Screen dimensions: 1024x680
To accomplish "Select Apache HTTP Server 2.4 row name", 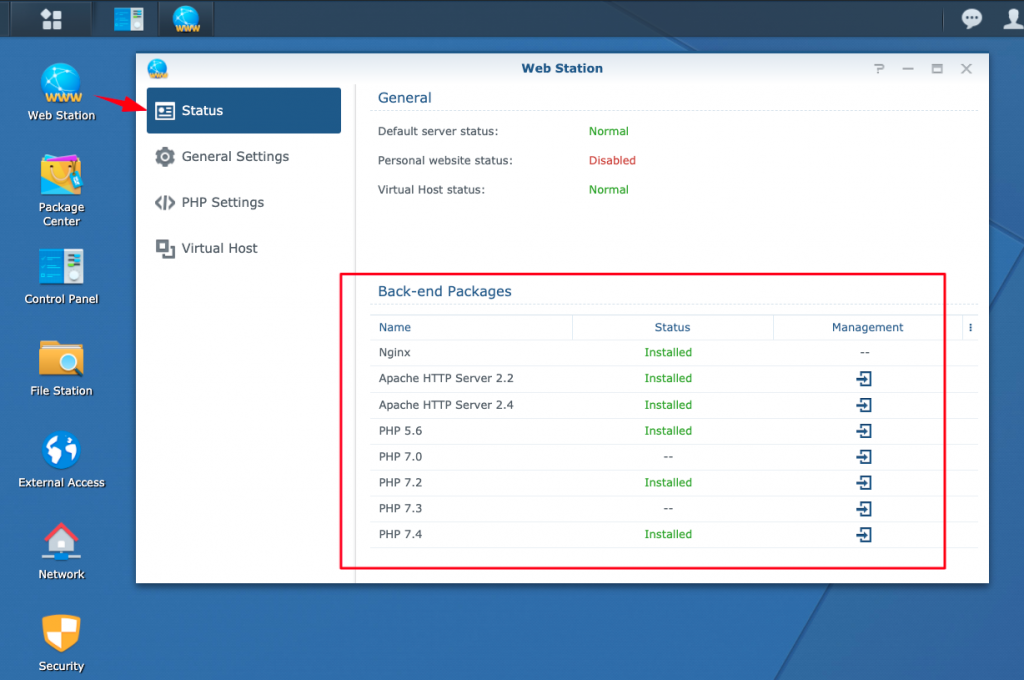I will pos(446,405).
